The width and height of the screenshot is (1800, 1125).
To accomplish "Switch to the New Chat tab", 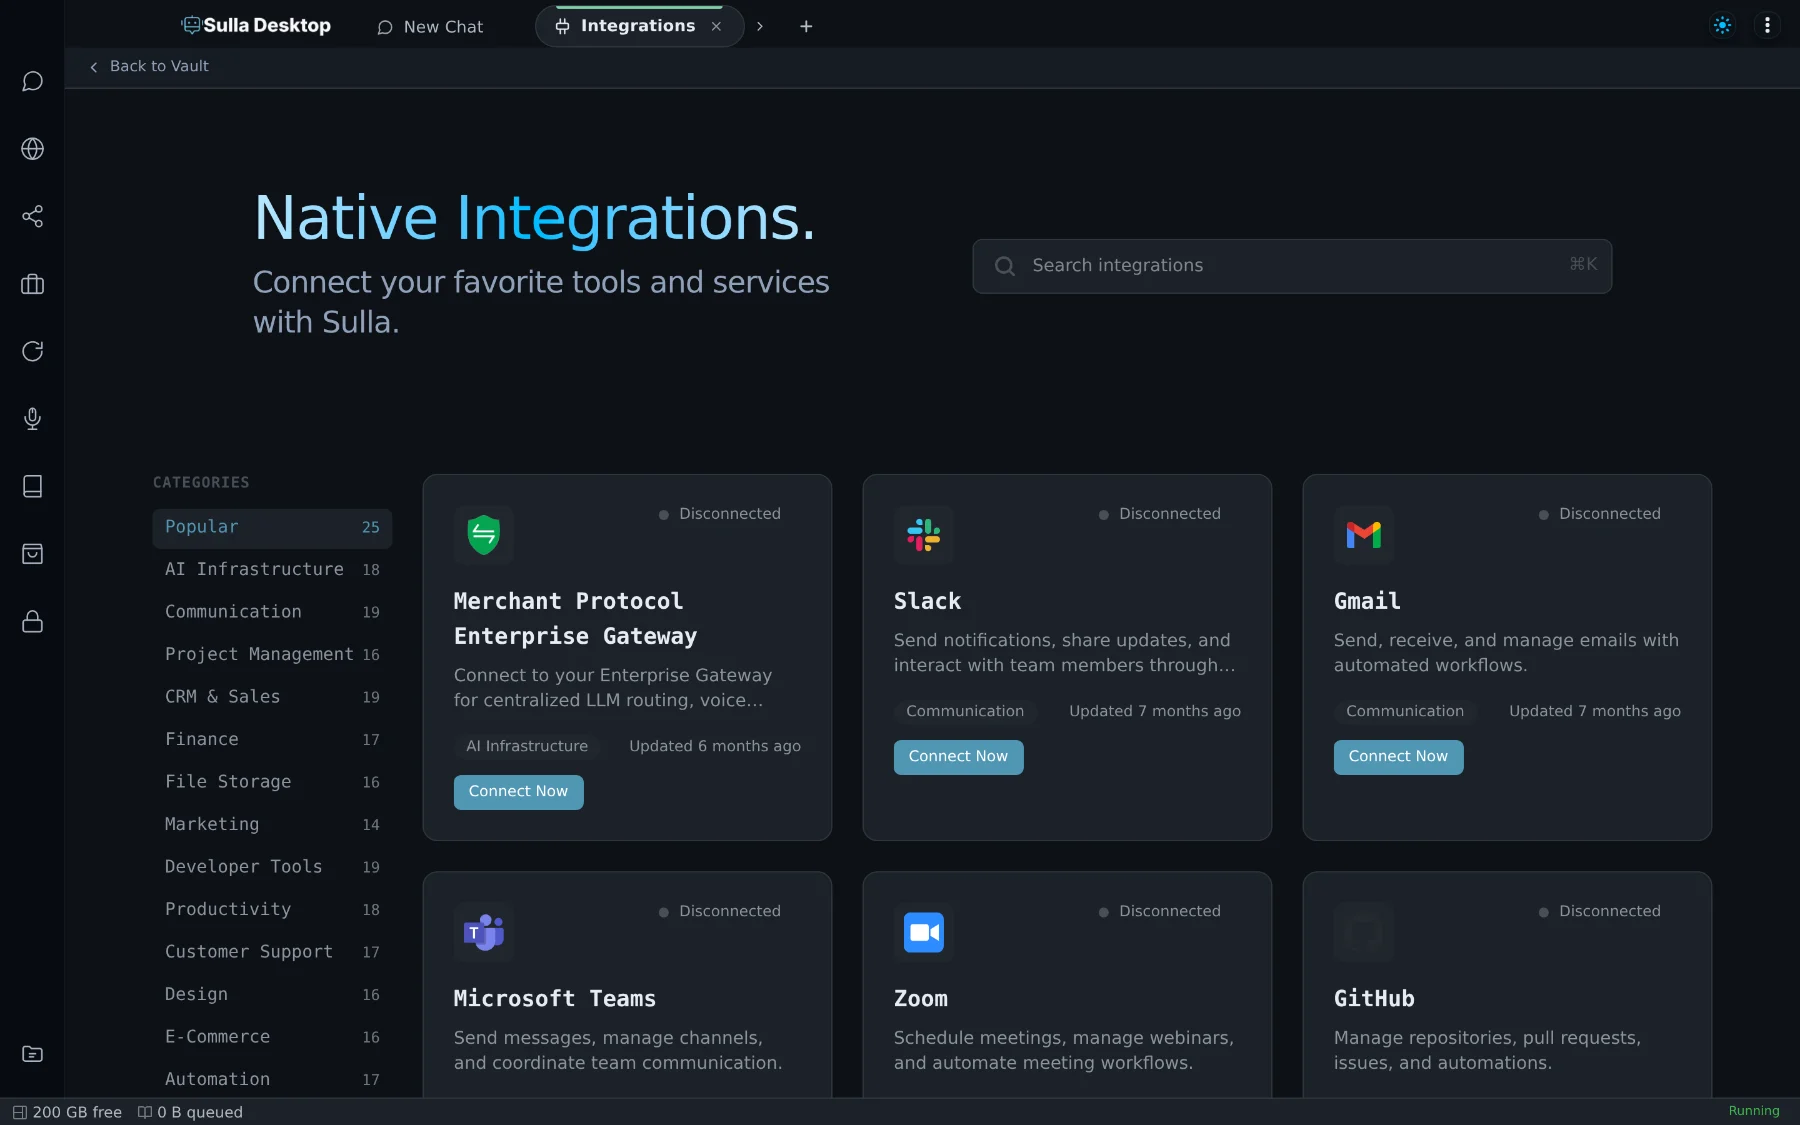I will (430, 27).
